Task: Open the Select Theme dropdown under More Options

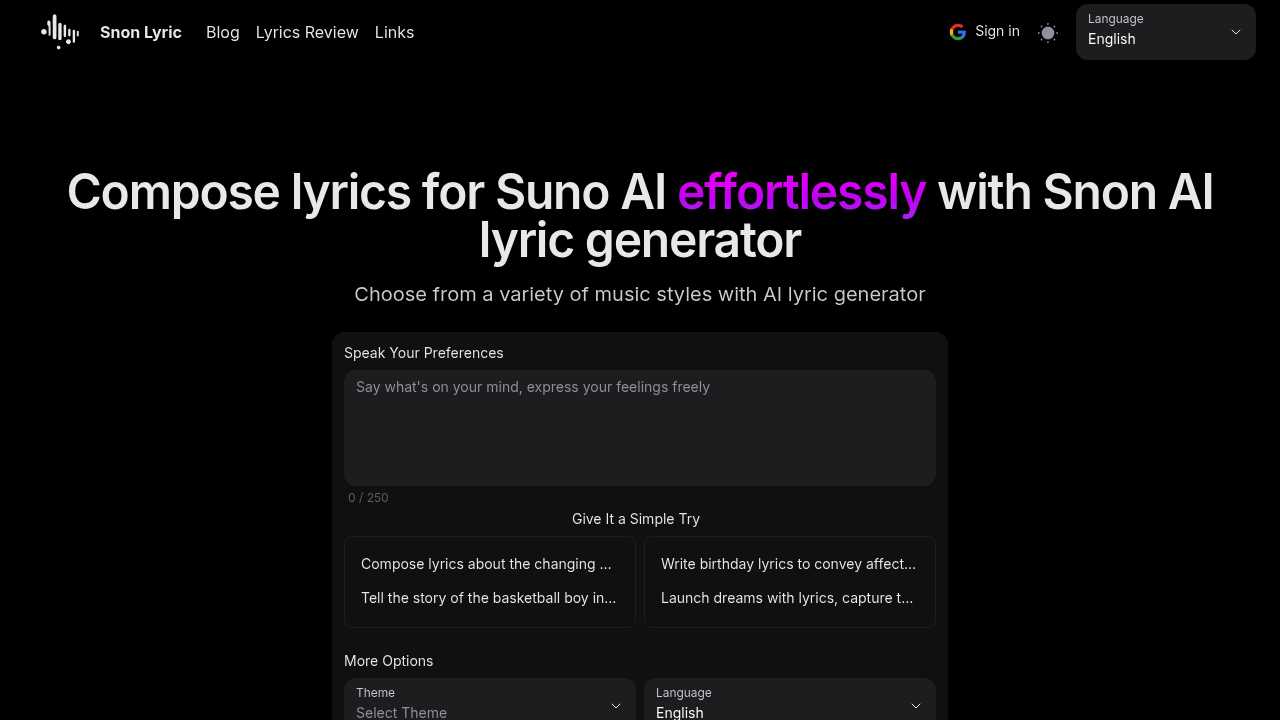Action: (x=489, y=706)
